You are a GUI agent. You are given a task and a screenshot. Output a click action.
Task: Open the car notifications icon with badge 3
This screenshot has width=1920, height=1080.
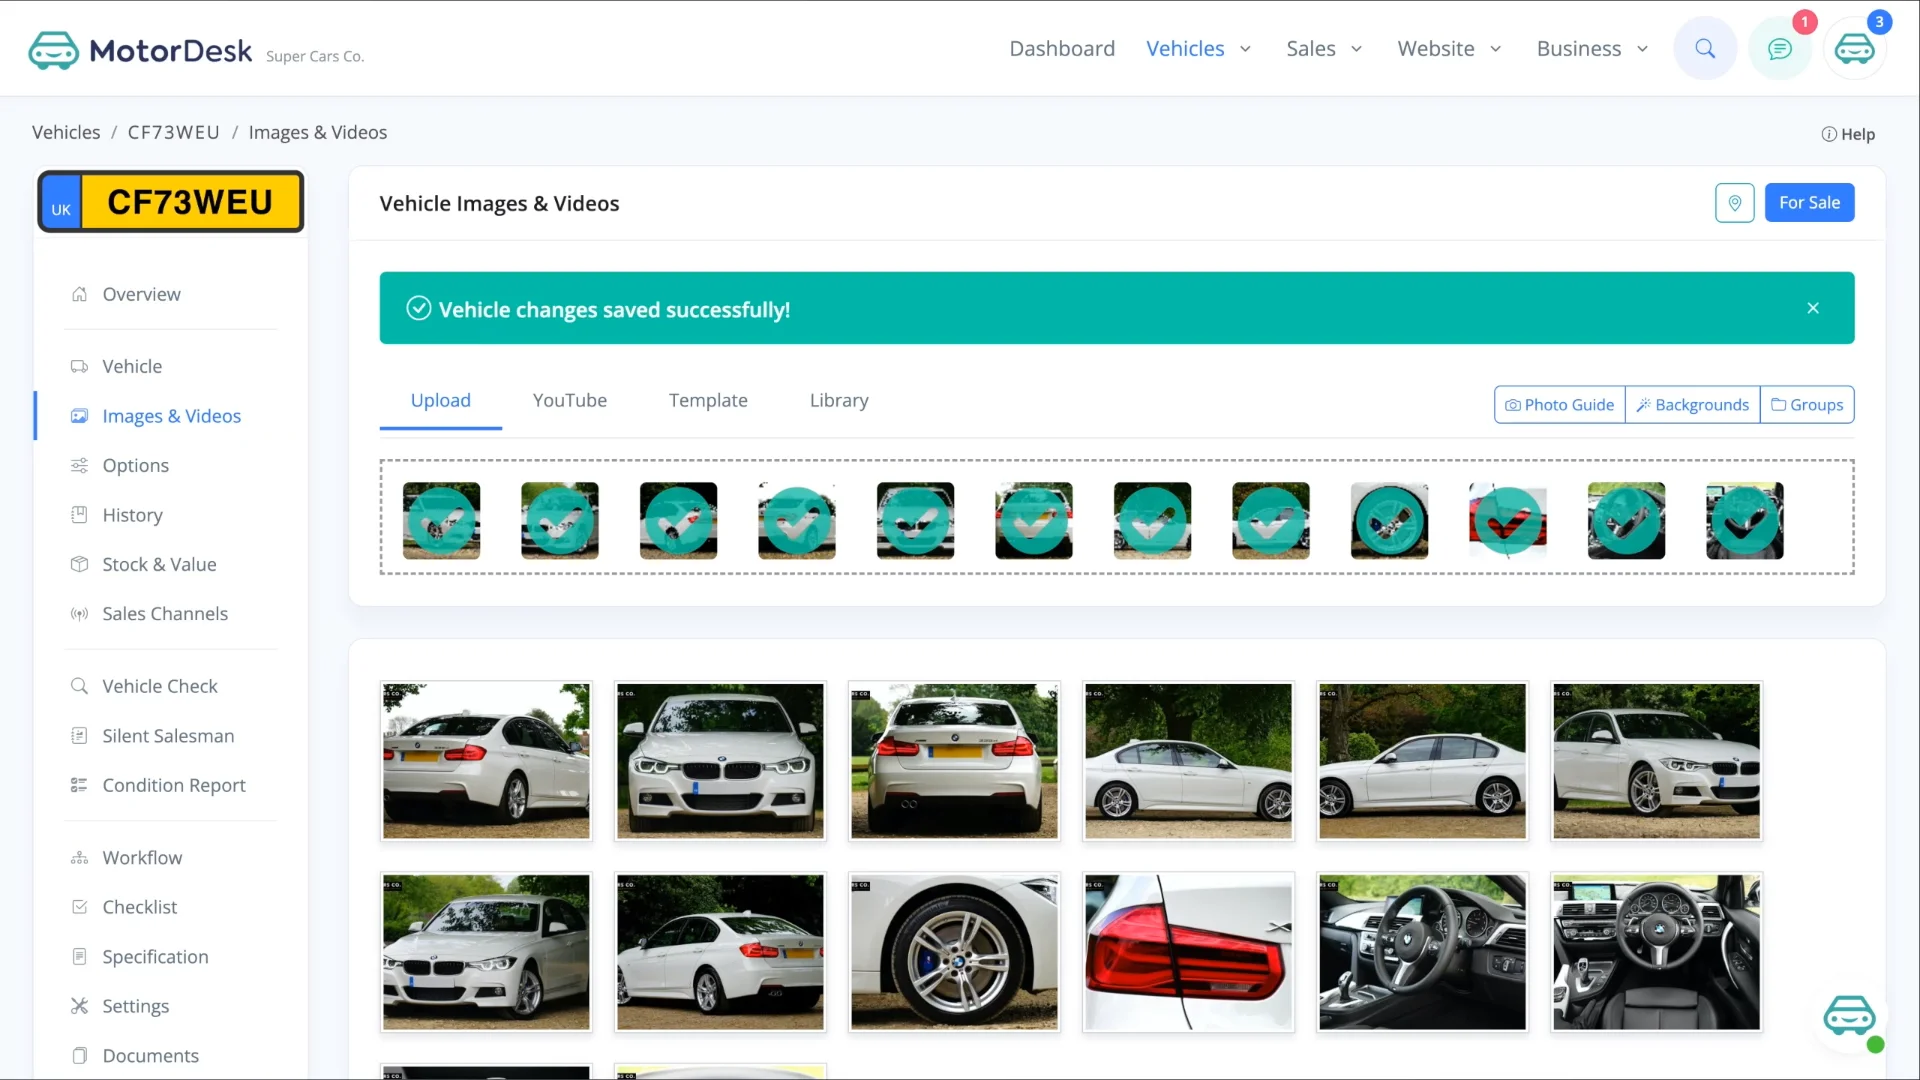coord(1855,48)
